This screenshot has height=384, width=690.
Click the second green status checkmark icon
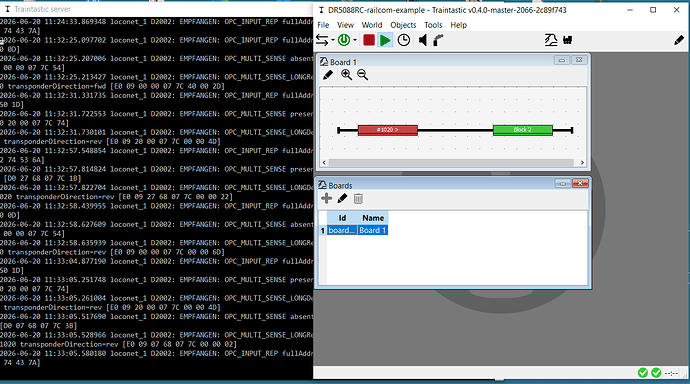pyautogui.click(x=656, y=373)
